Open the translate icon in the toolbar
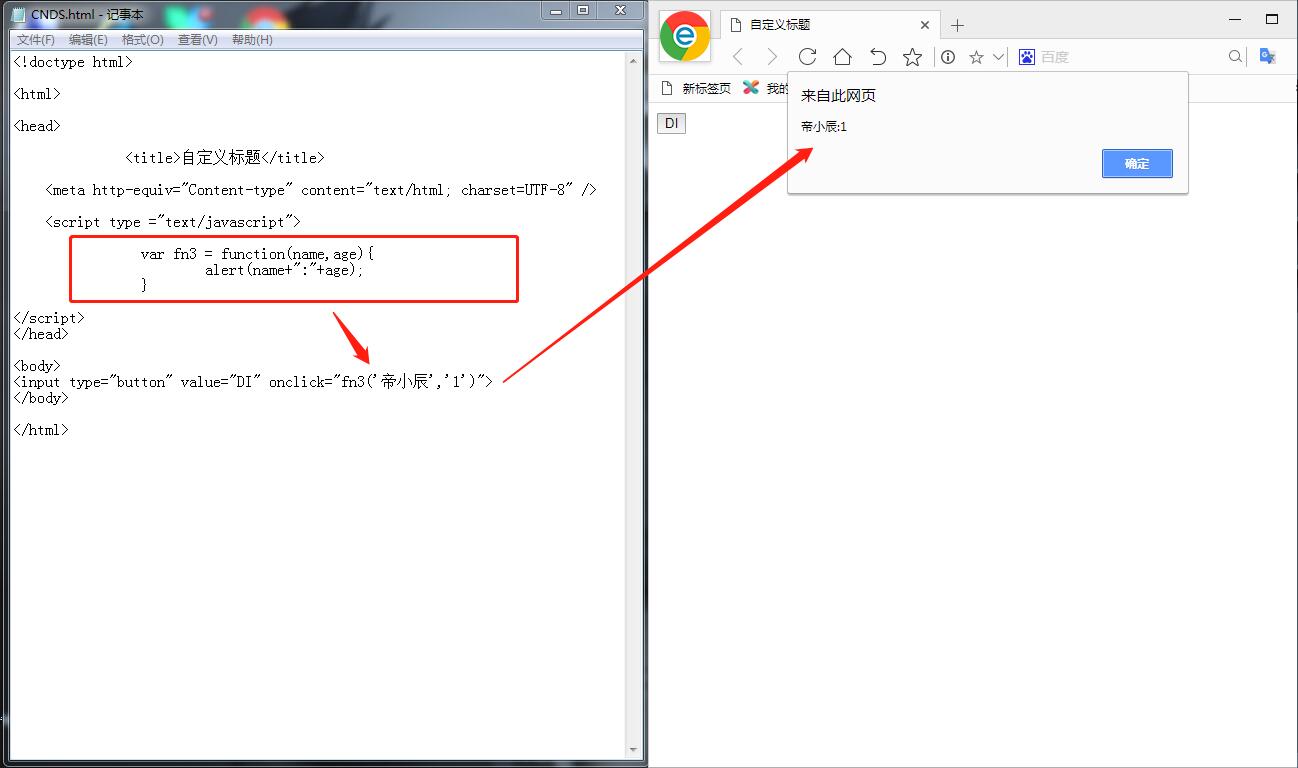This screenshot has width=1298, height=768. [1266, 57]
